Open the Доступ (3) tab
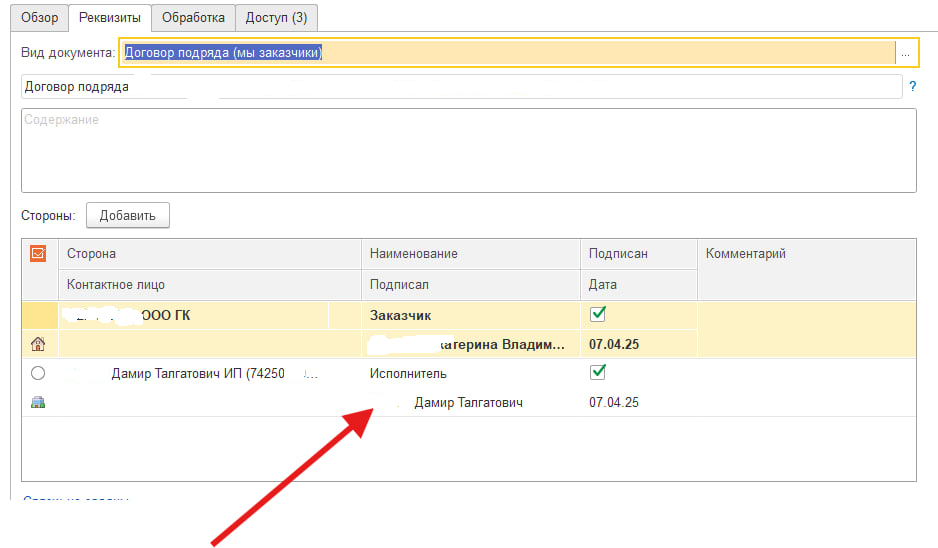The width and height of the screenshot is (938, 548). (x=278, y=17)
